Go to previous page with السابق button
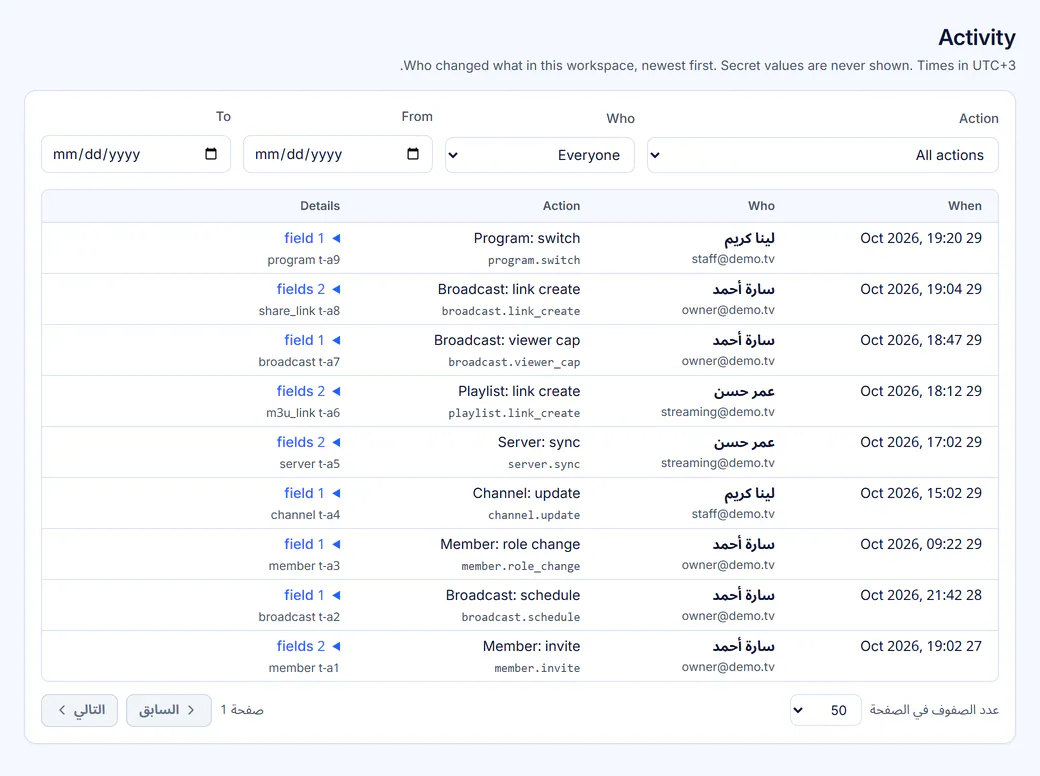Image resolution: width=1040 pixels, height=776 pixels. point(169,710)
